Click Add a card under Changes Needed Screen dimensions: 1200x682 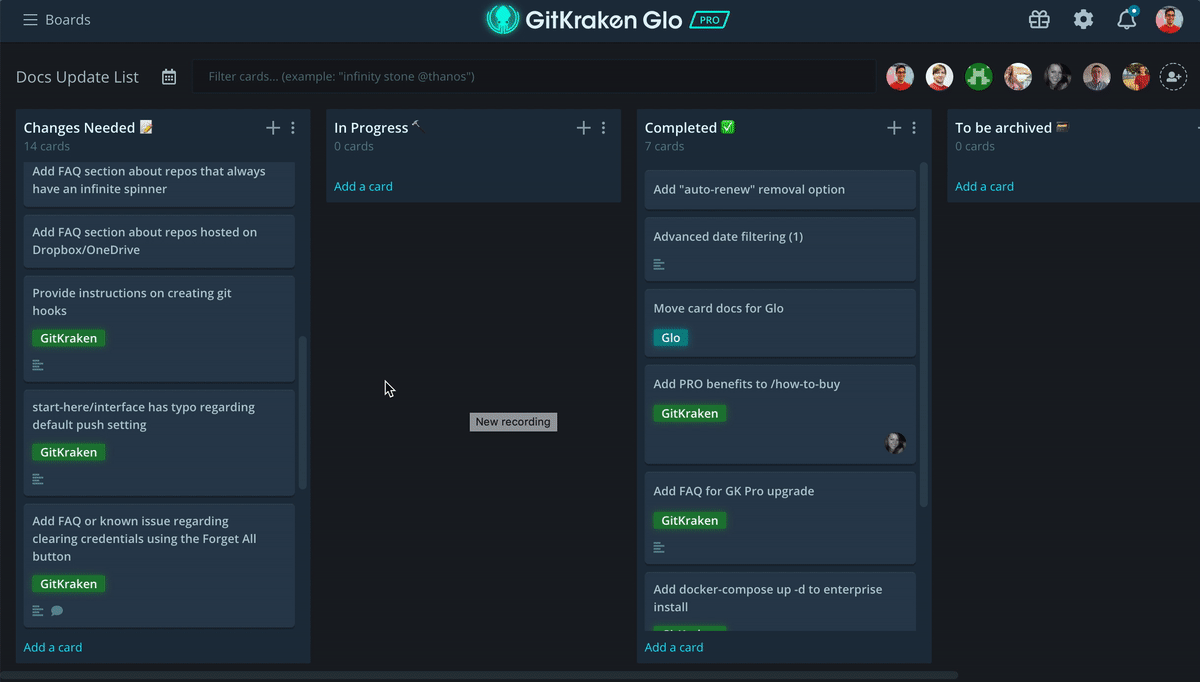[53, 647]
